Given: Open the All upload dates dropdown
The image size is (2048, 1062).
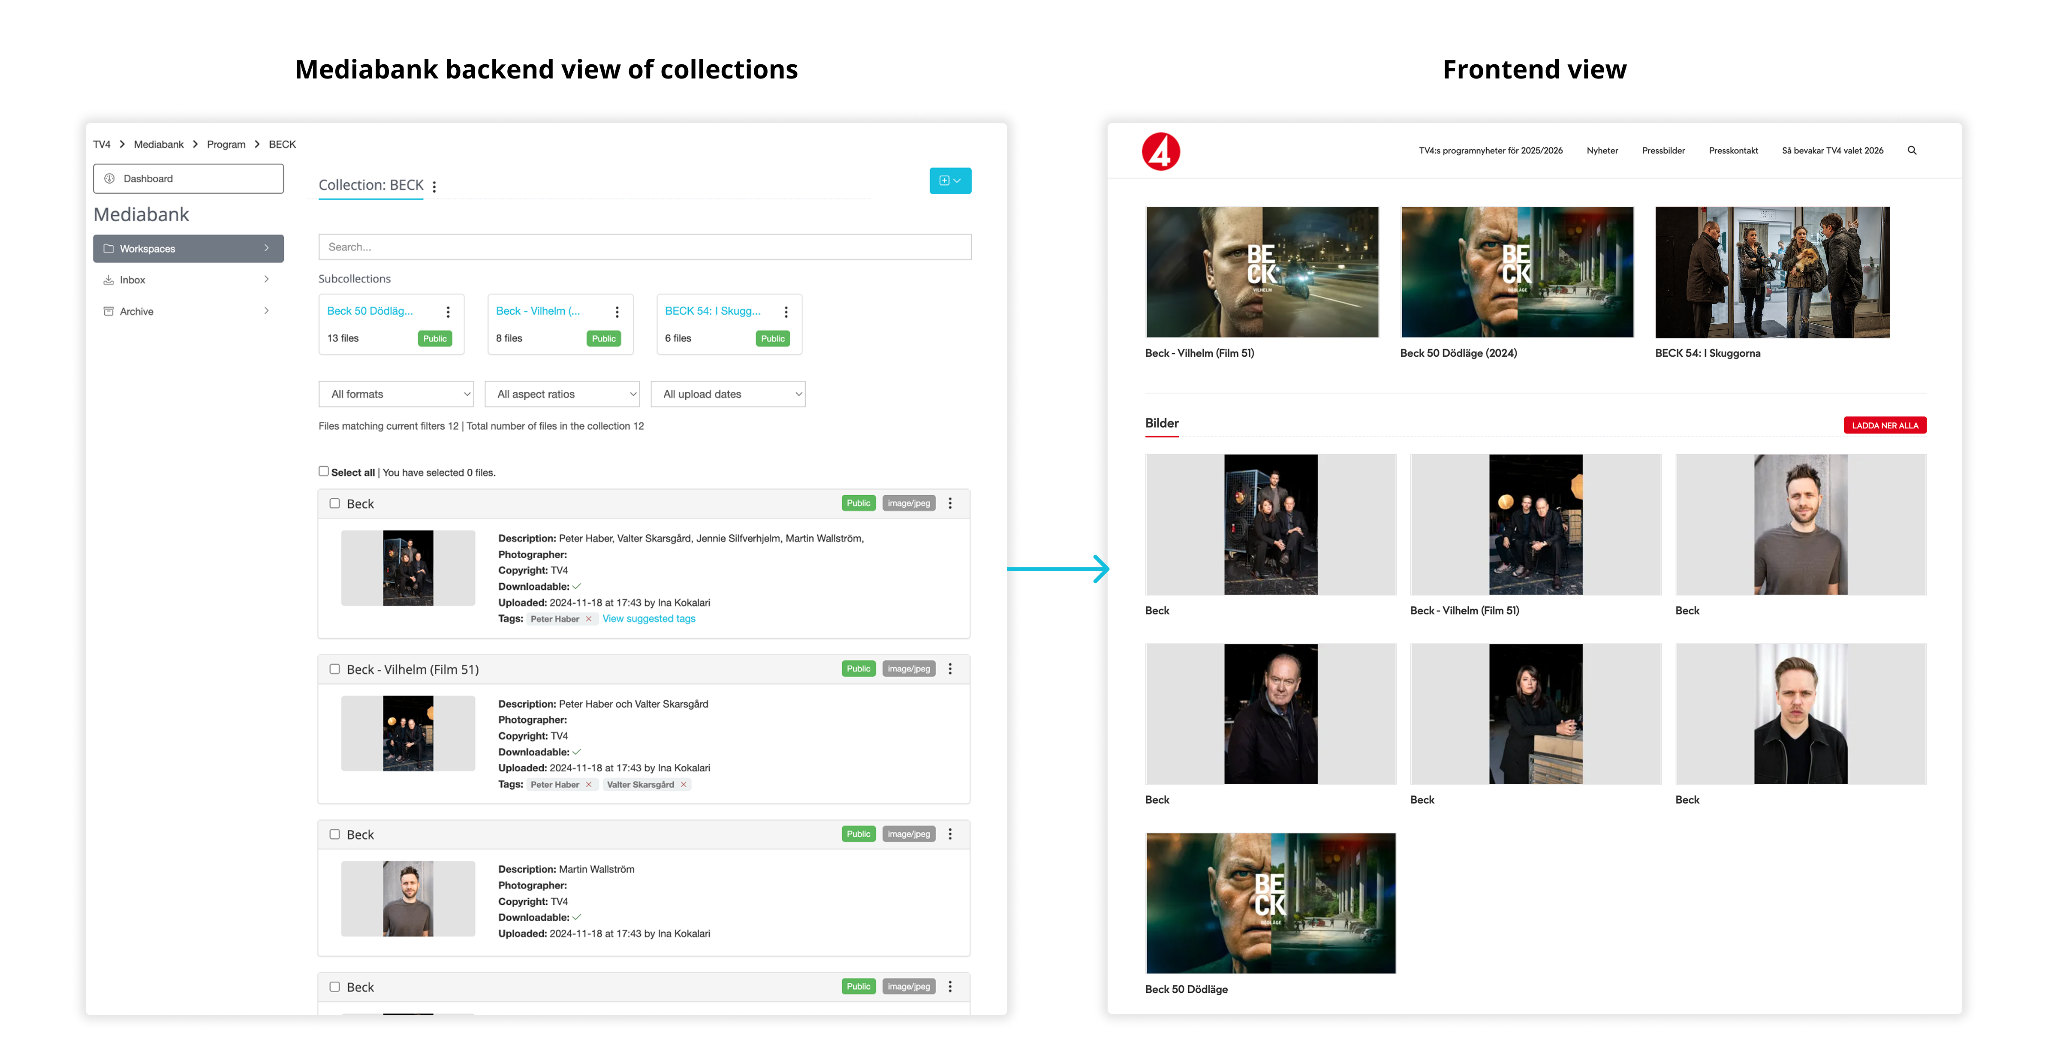Looking at the screenshot, I should click(x=728, y=394).
